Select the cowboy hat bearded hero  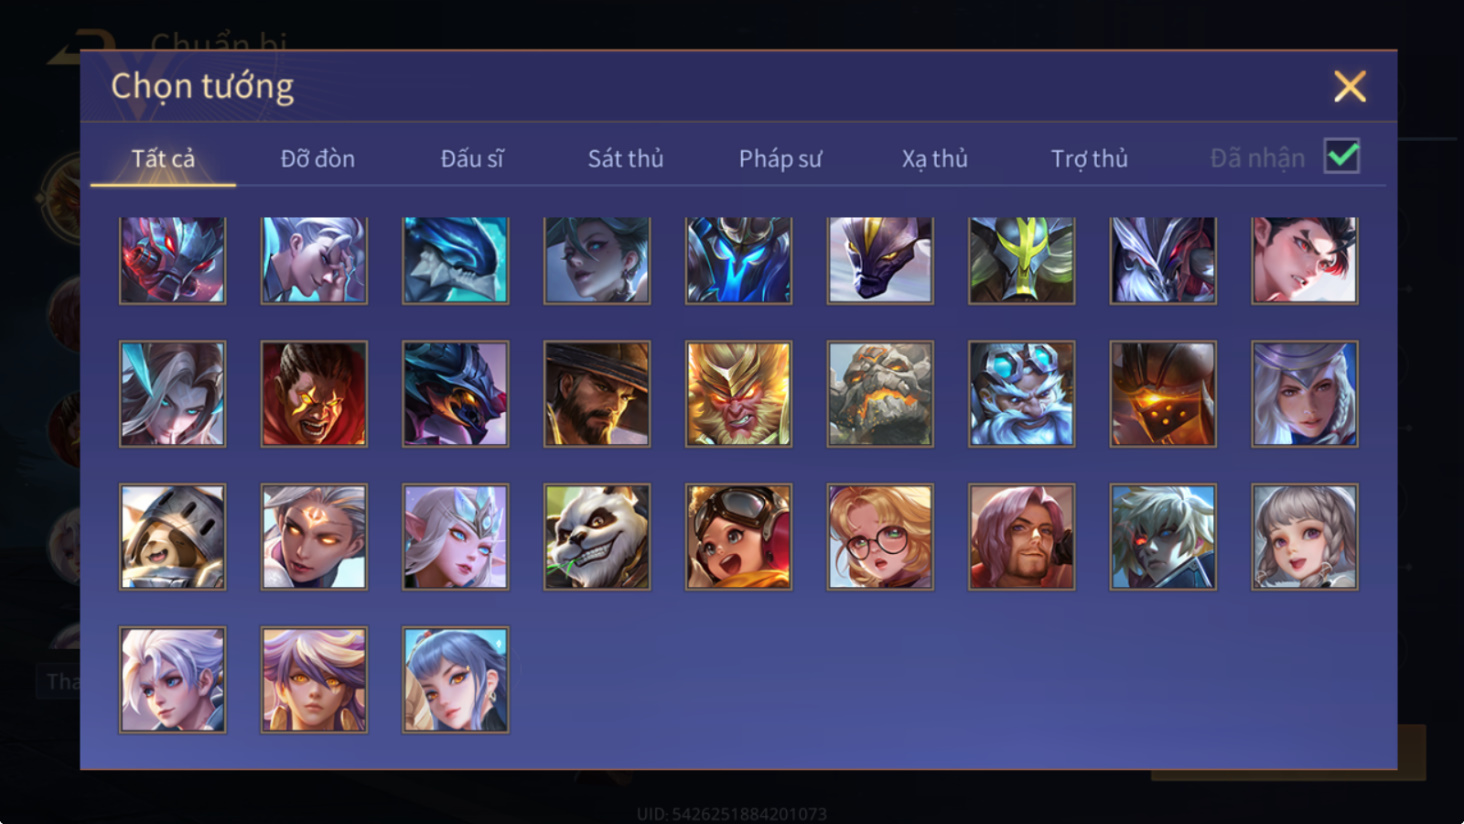point(597,394)
